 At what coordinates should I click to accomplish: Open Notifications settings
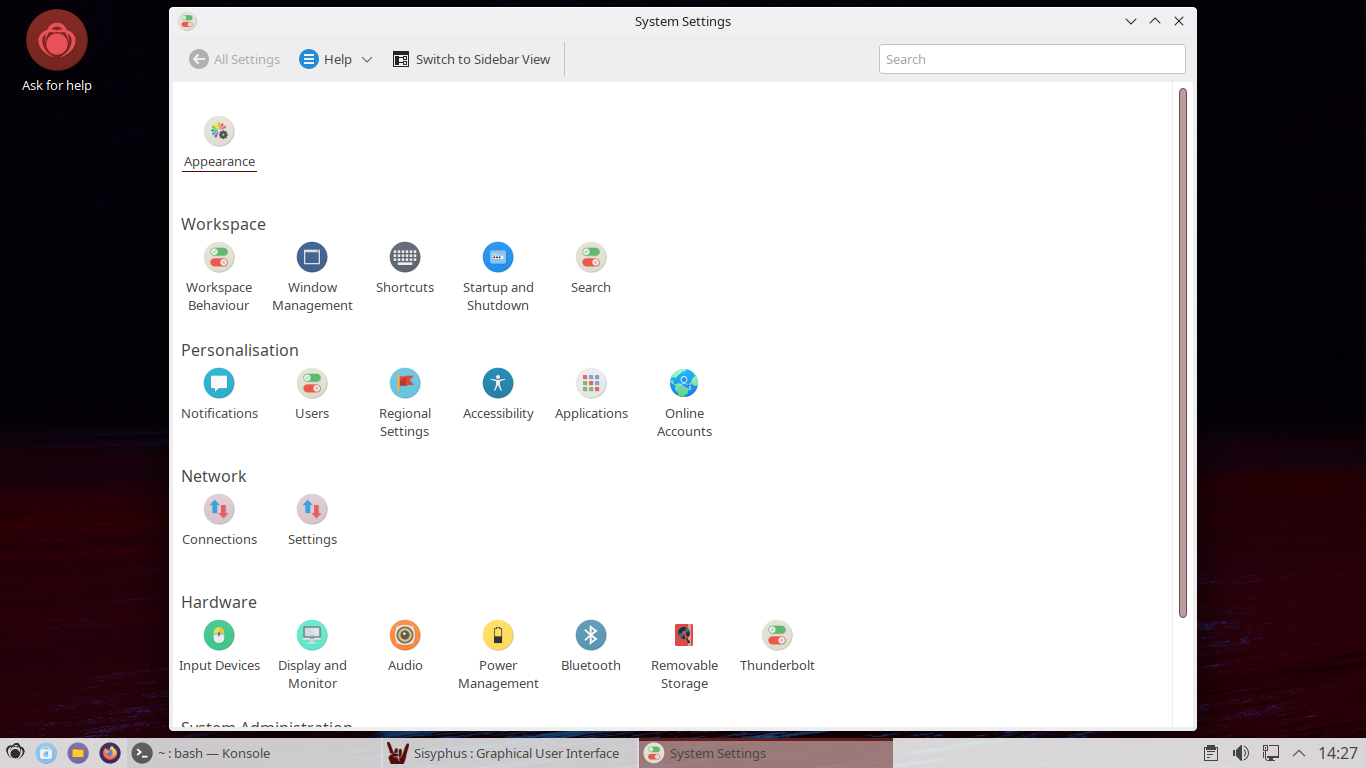(x=219, y=395)
